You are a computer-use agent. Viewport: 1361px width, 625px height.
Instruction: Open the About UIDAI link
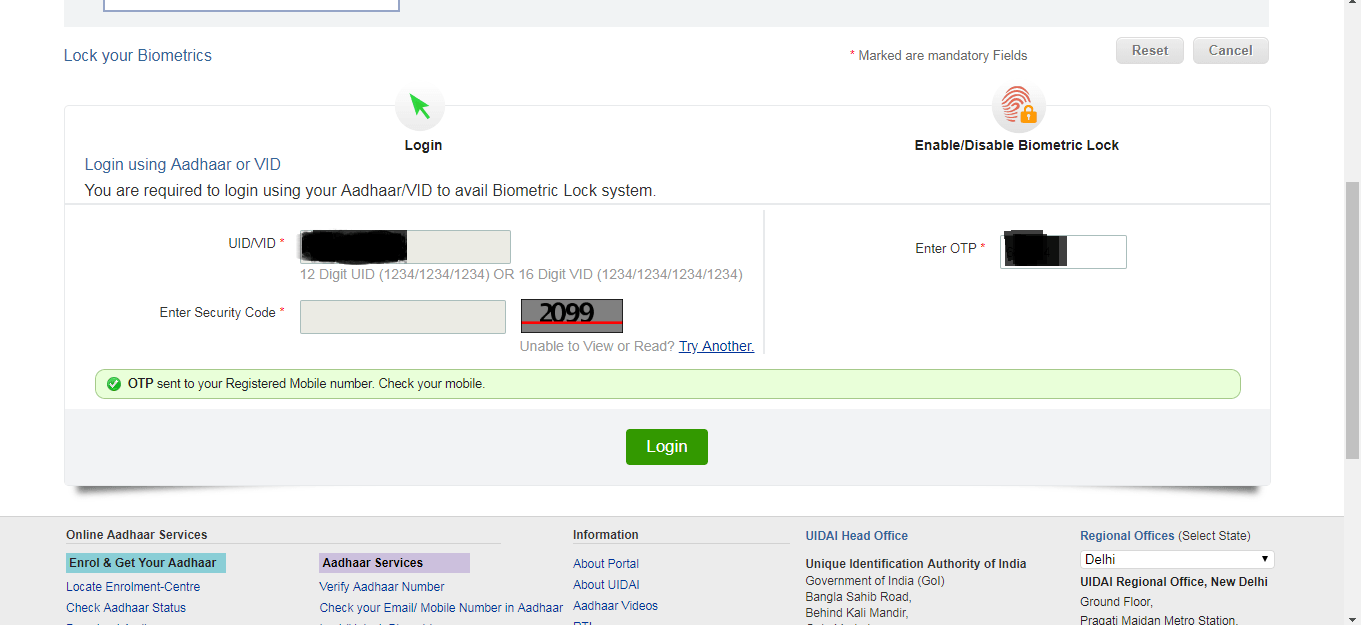point(606,585)
